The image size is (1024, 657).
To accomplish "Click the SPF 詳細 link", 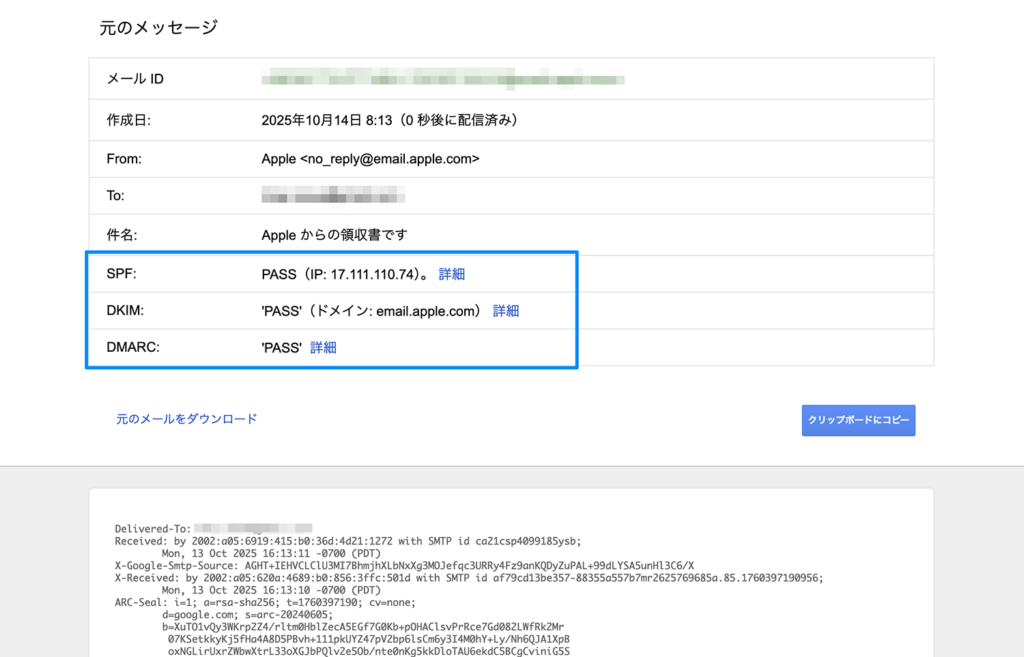I will 451,273.
